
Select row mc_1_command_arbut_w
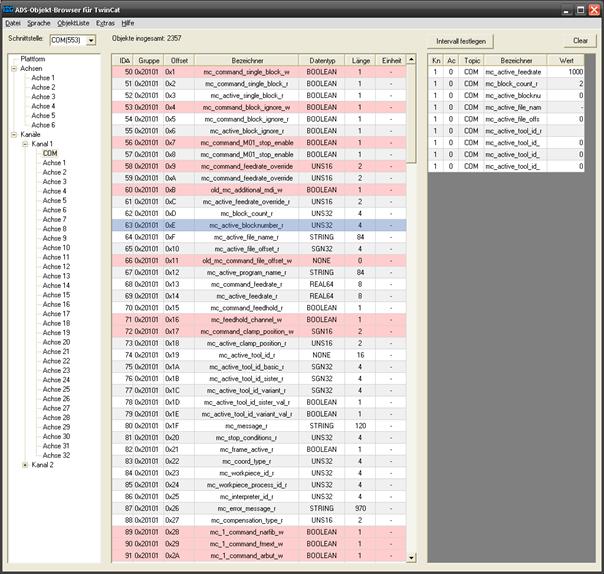coord(259,556)
